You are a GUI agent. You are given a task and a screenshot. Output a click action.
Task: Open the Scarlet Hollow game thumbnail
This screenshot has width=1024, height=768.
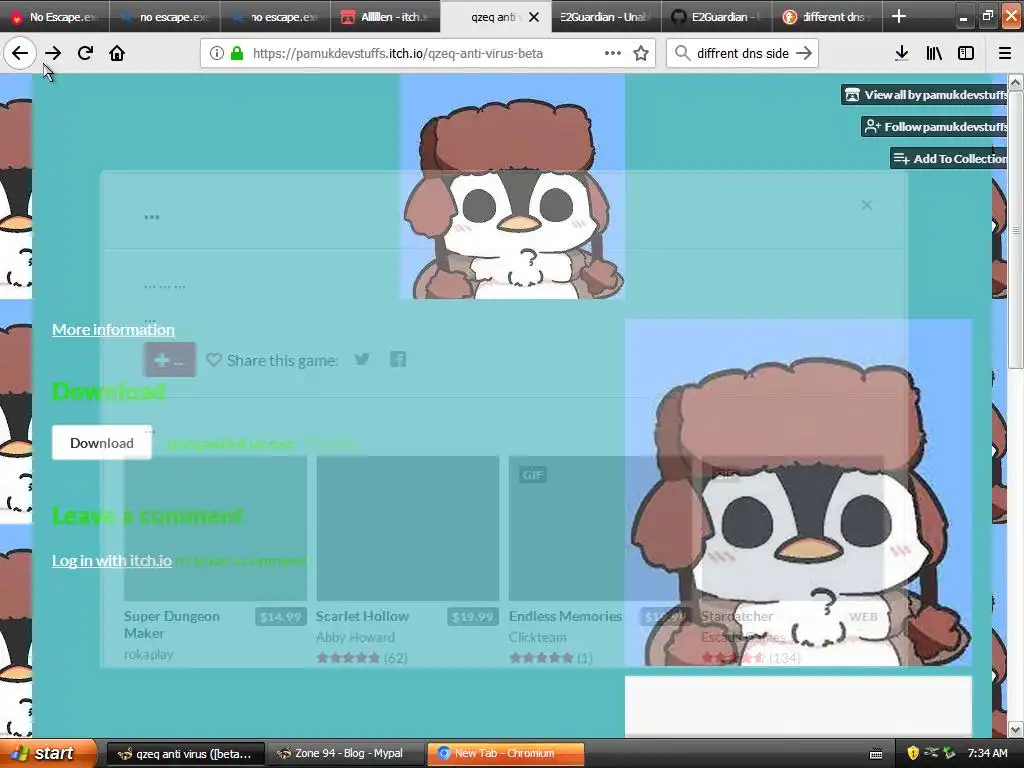pos(408,528)
